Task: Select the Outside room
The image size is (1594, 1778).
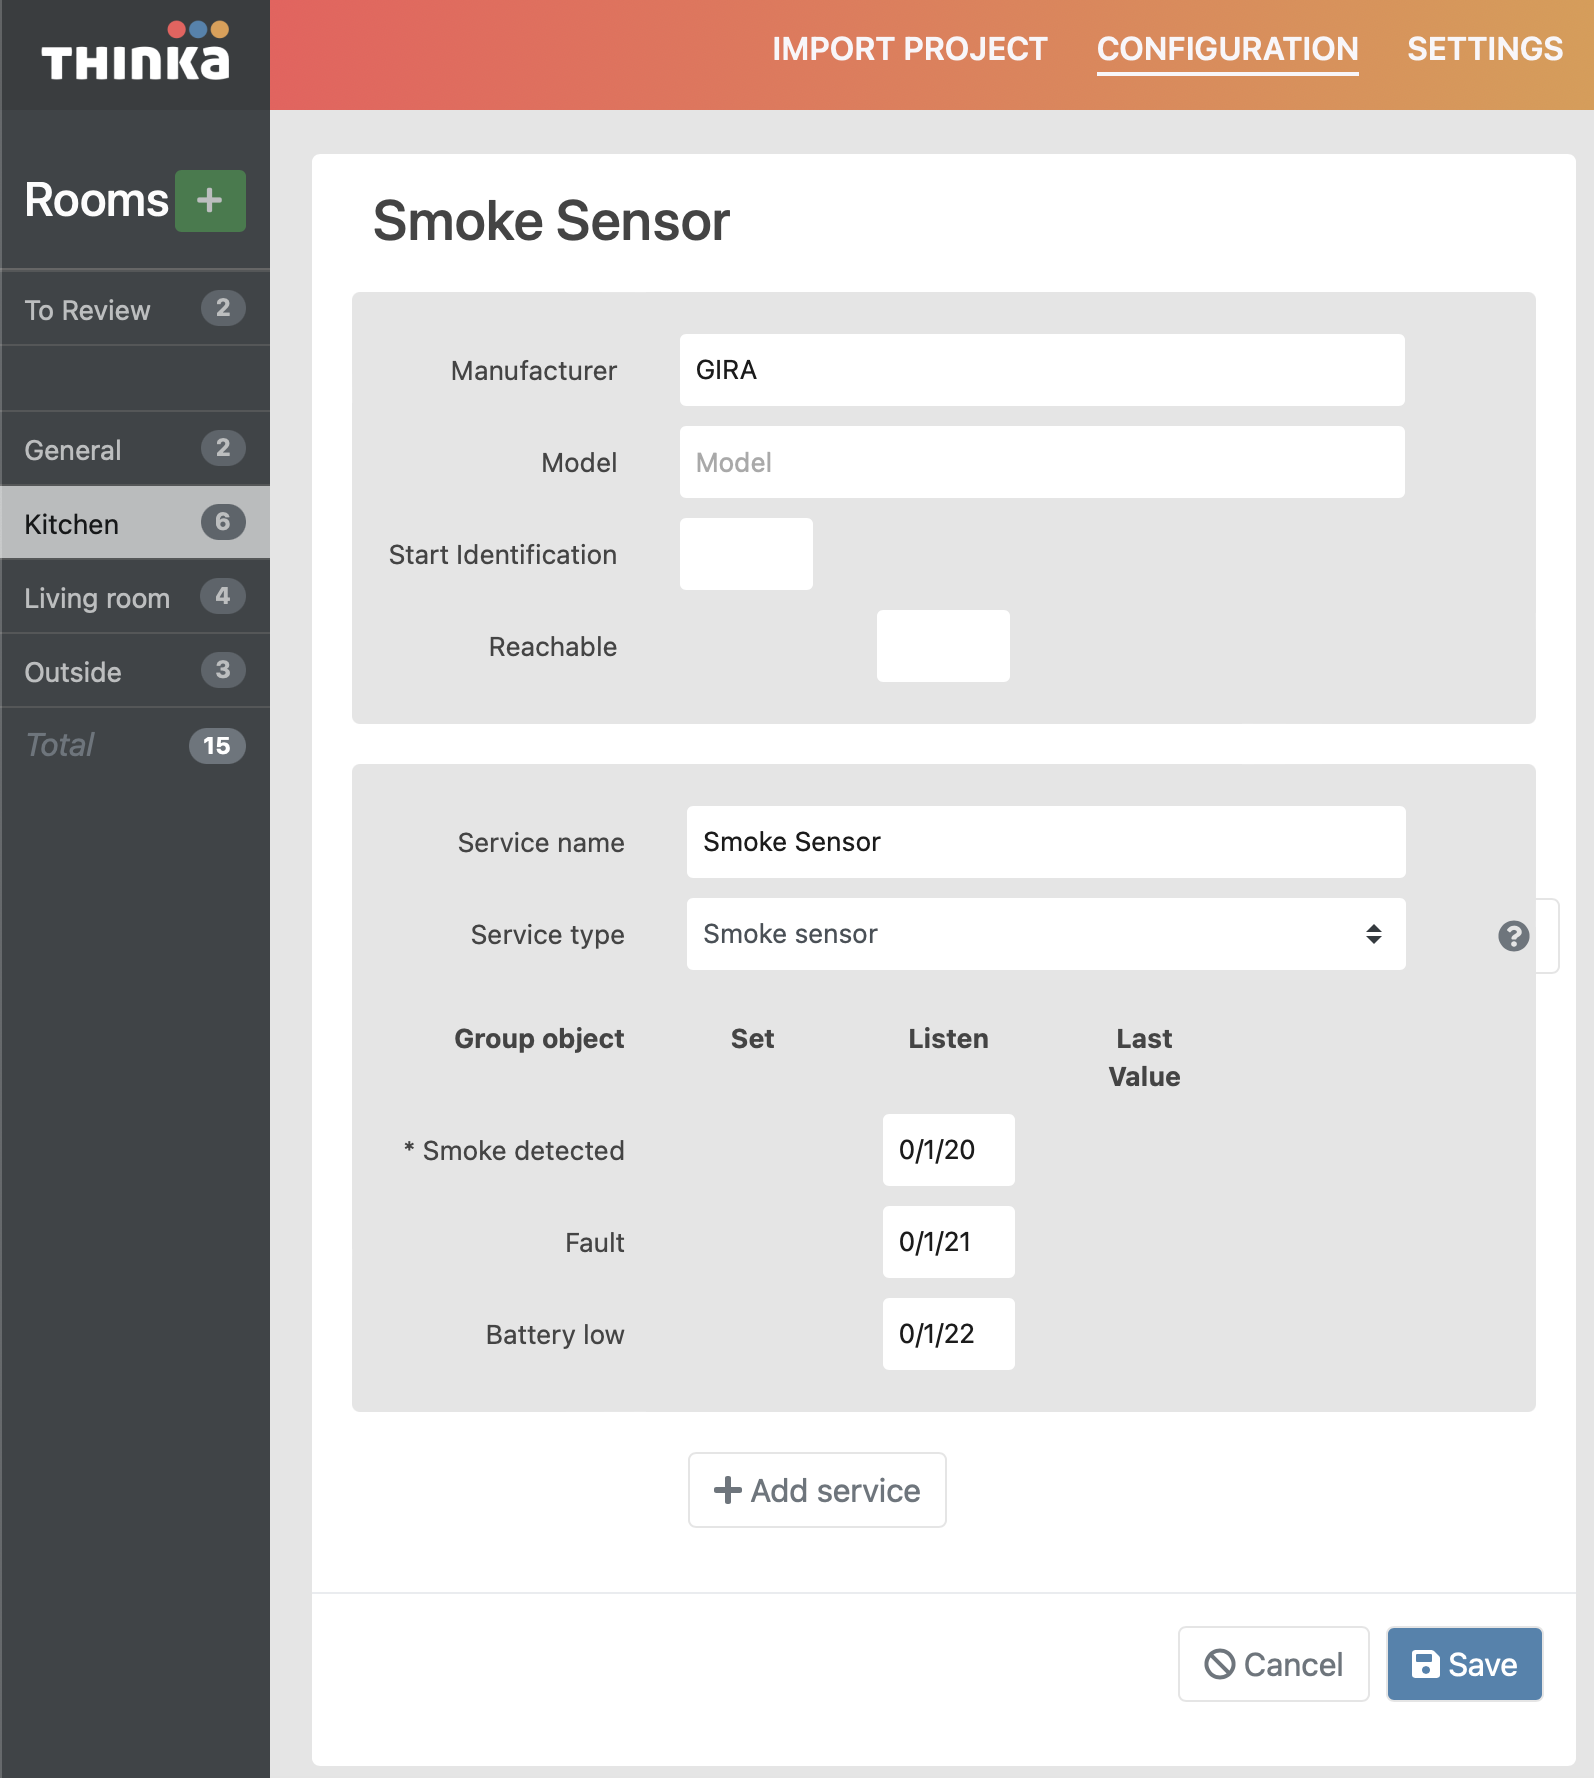Action: pos(73,672)
